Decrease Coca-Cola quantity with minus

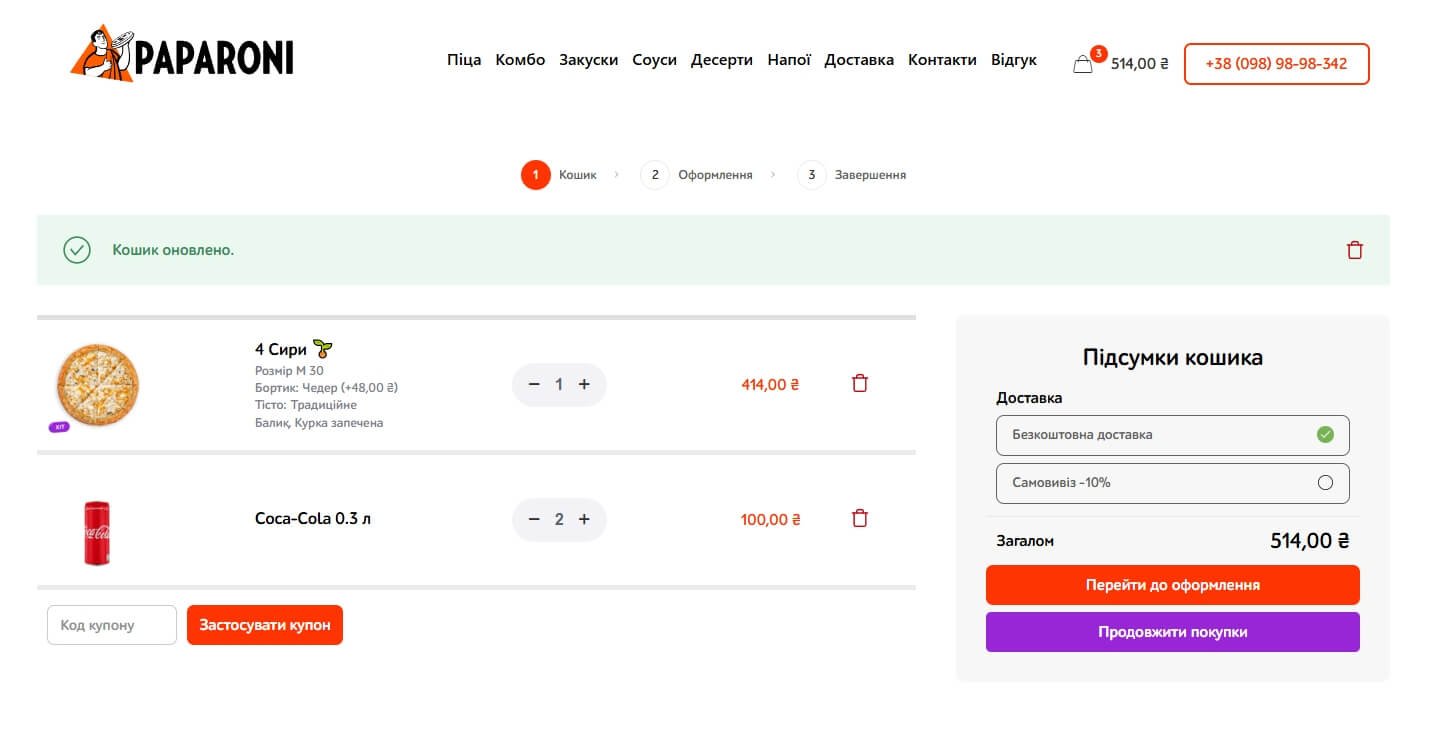pos(534,519)
